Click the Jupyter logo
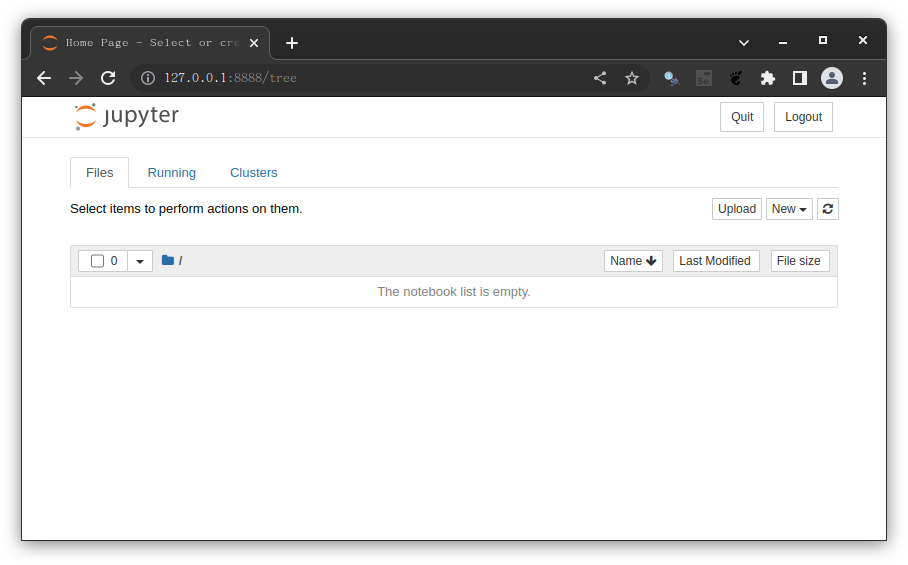This screenshot has width=908, height=565. pyautogui.click(x=127, y=116)
